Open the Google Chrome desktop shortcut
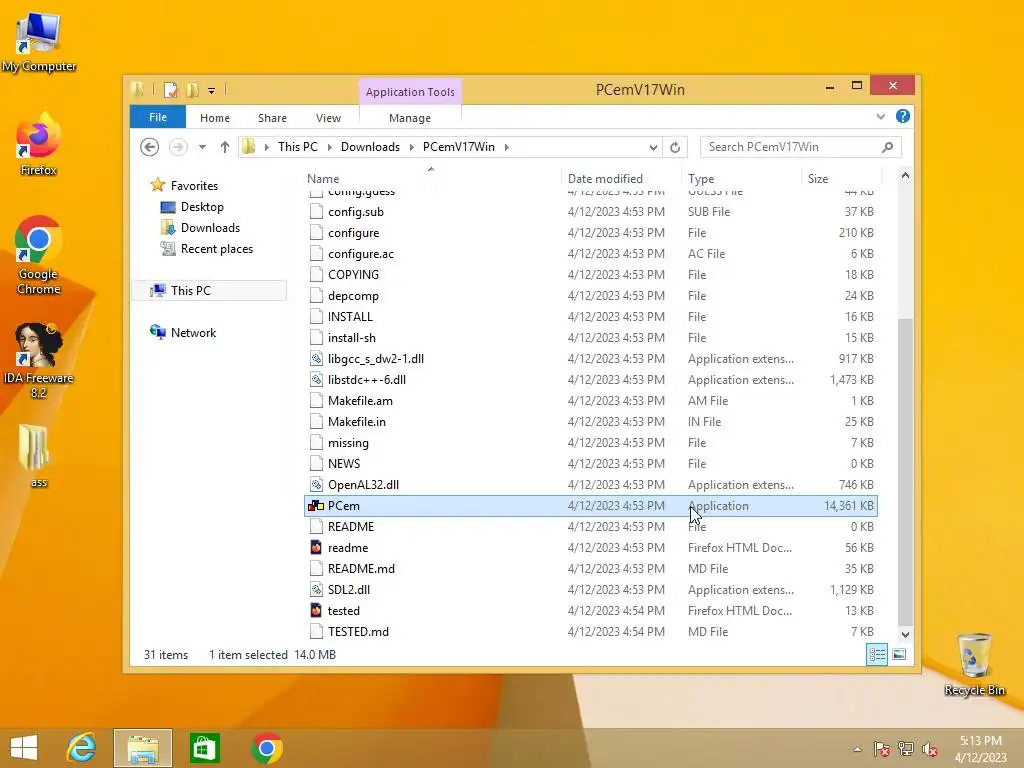This screenshot has height=768, width=1024. pyautogui.click(x=39, y=255)
